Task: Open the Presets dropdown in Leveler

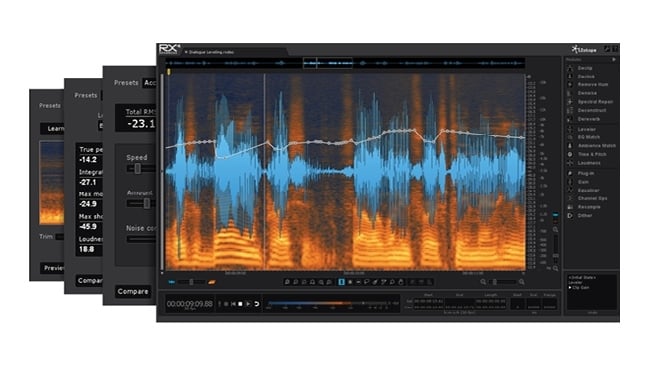Action: (x=150, y=83)
